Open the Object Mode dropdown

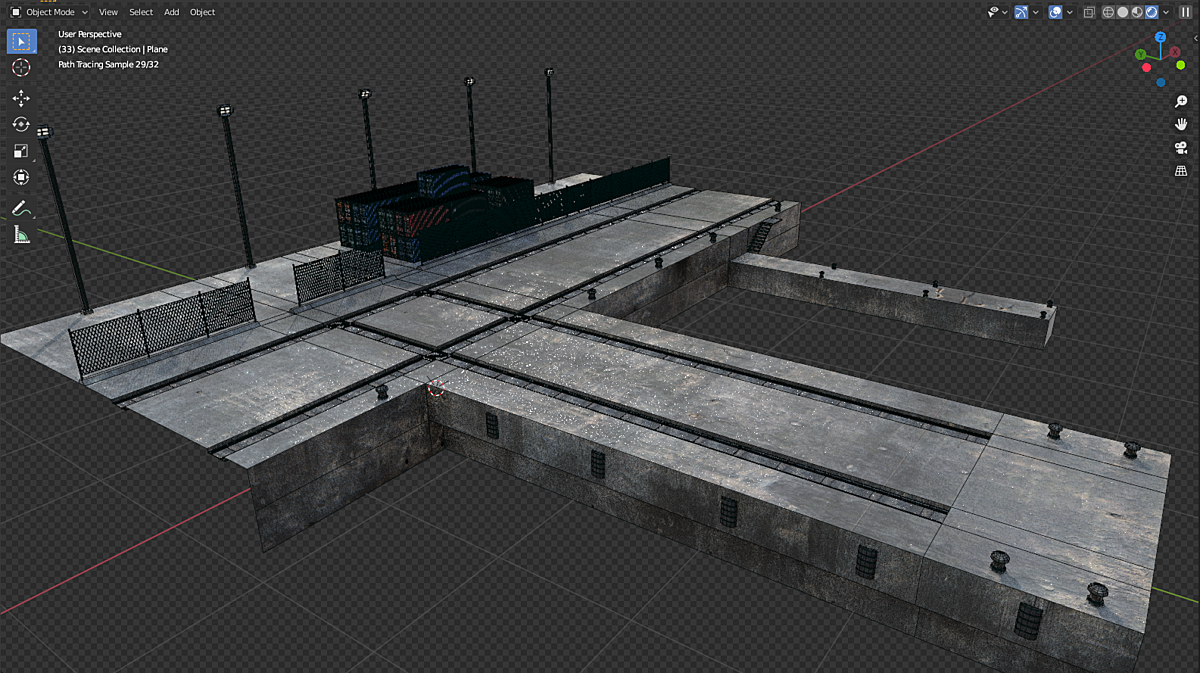[x=50, y=12]
